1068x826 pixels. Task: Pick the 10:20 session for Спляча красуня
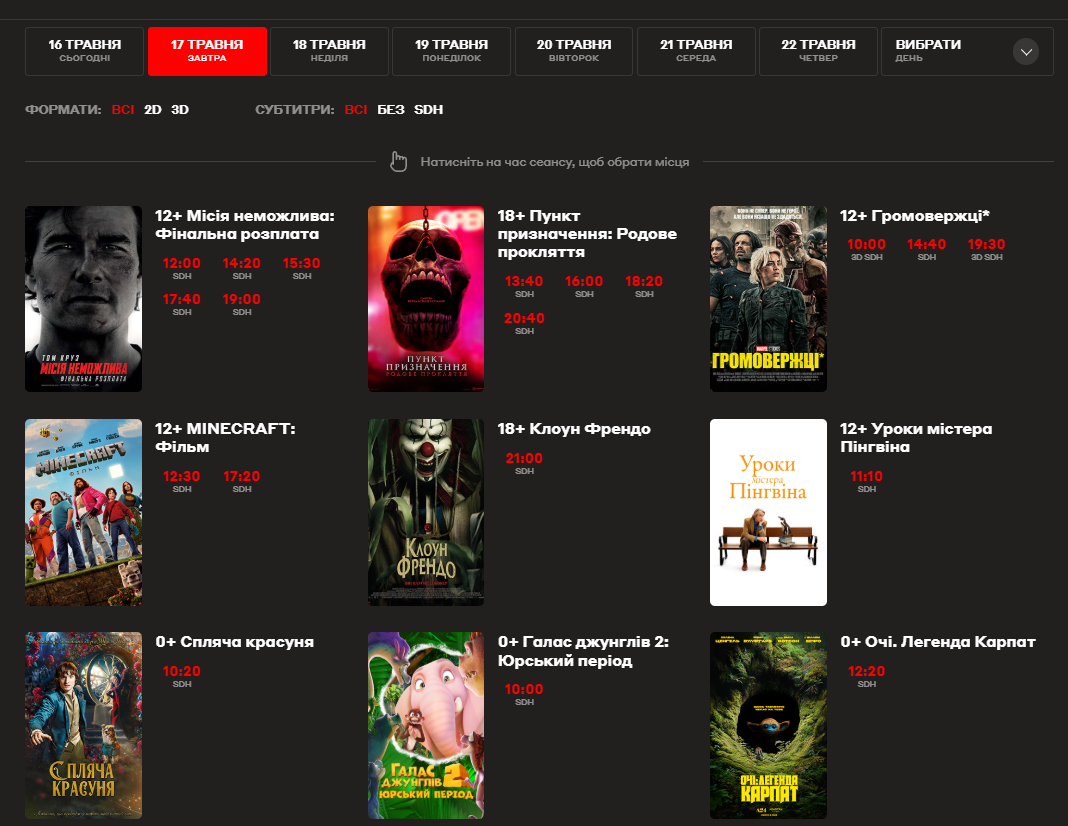click(182, 676)
